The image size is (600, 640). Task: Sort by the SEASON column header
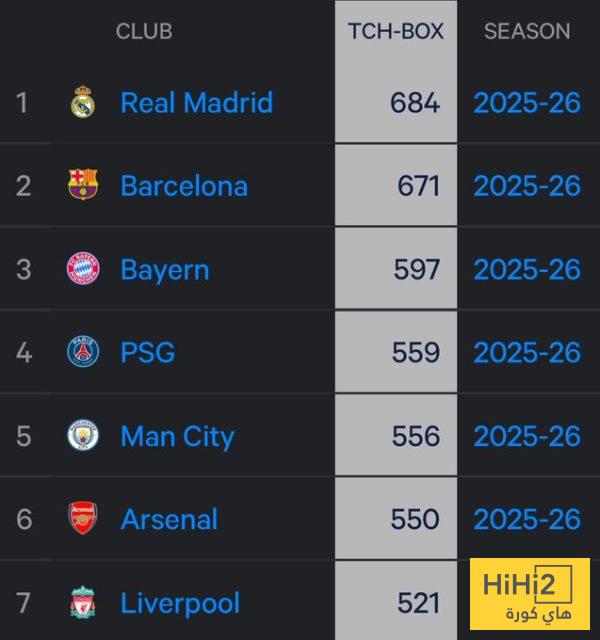coord(527,31)
